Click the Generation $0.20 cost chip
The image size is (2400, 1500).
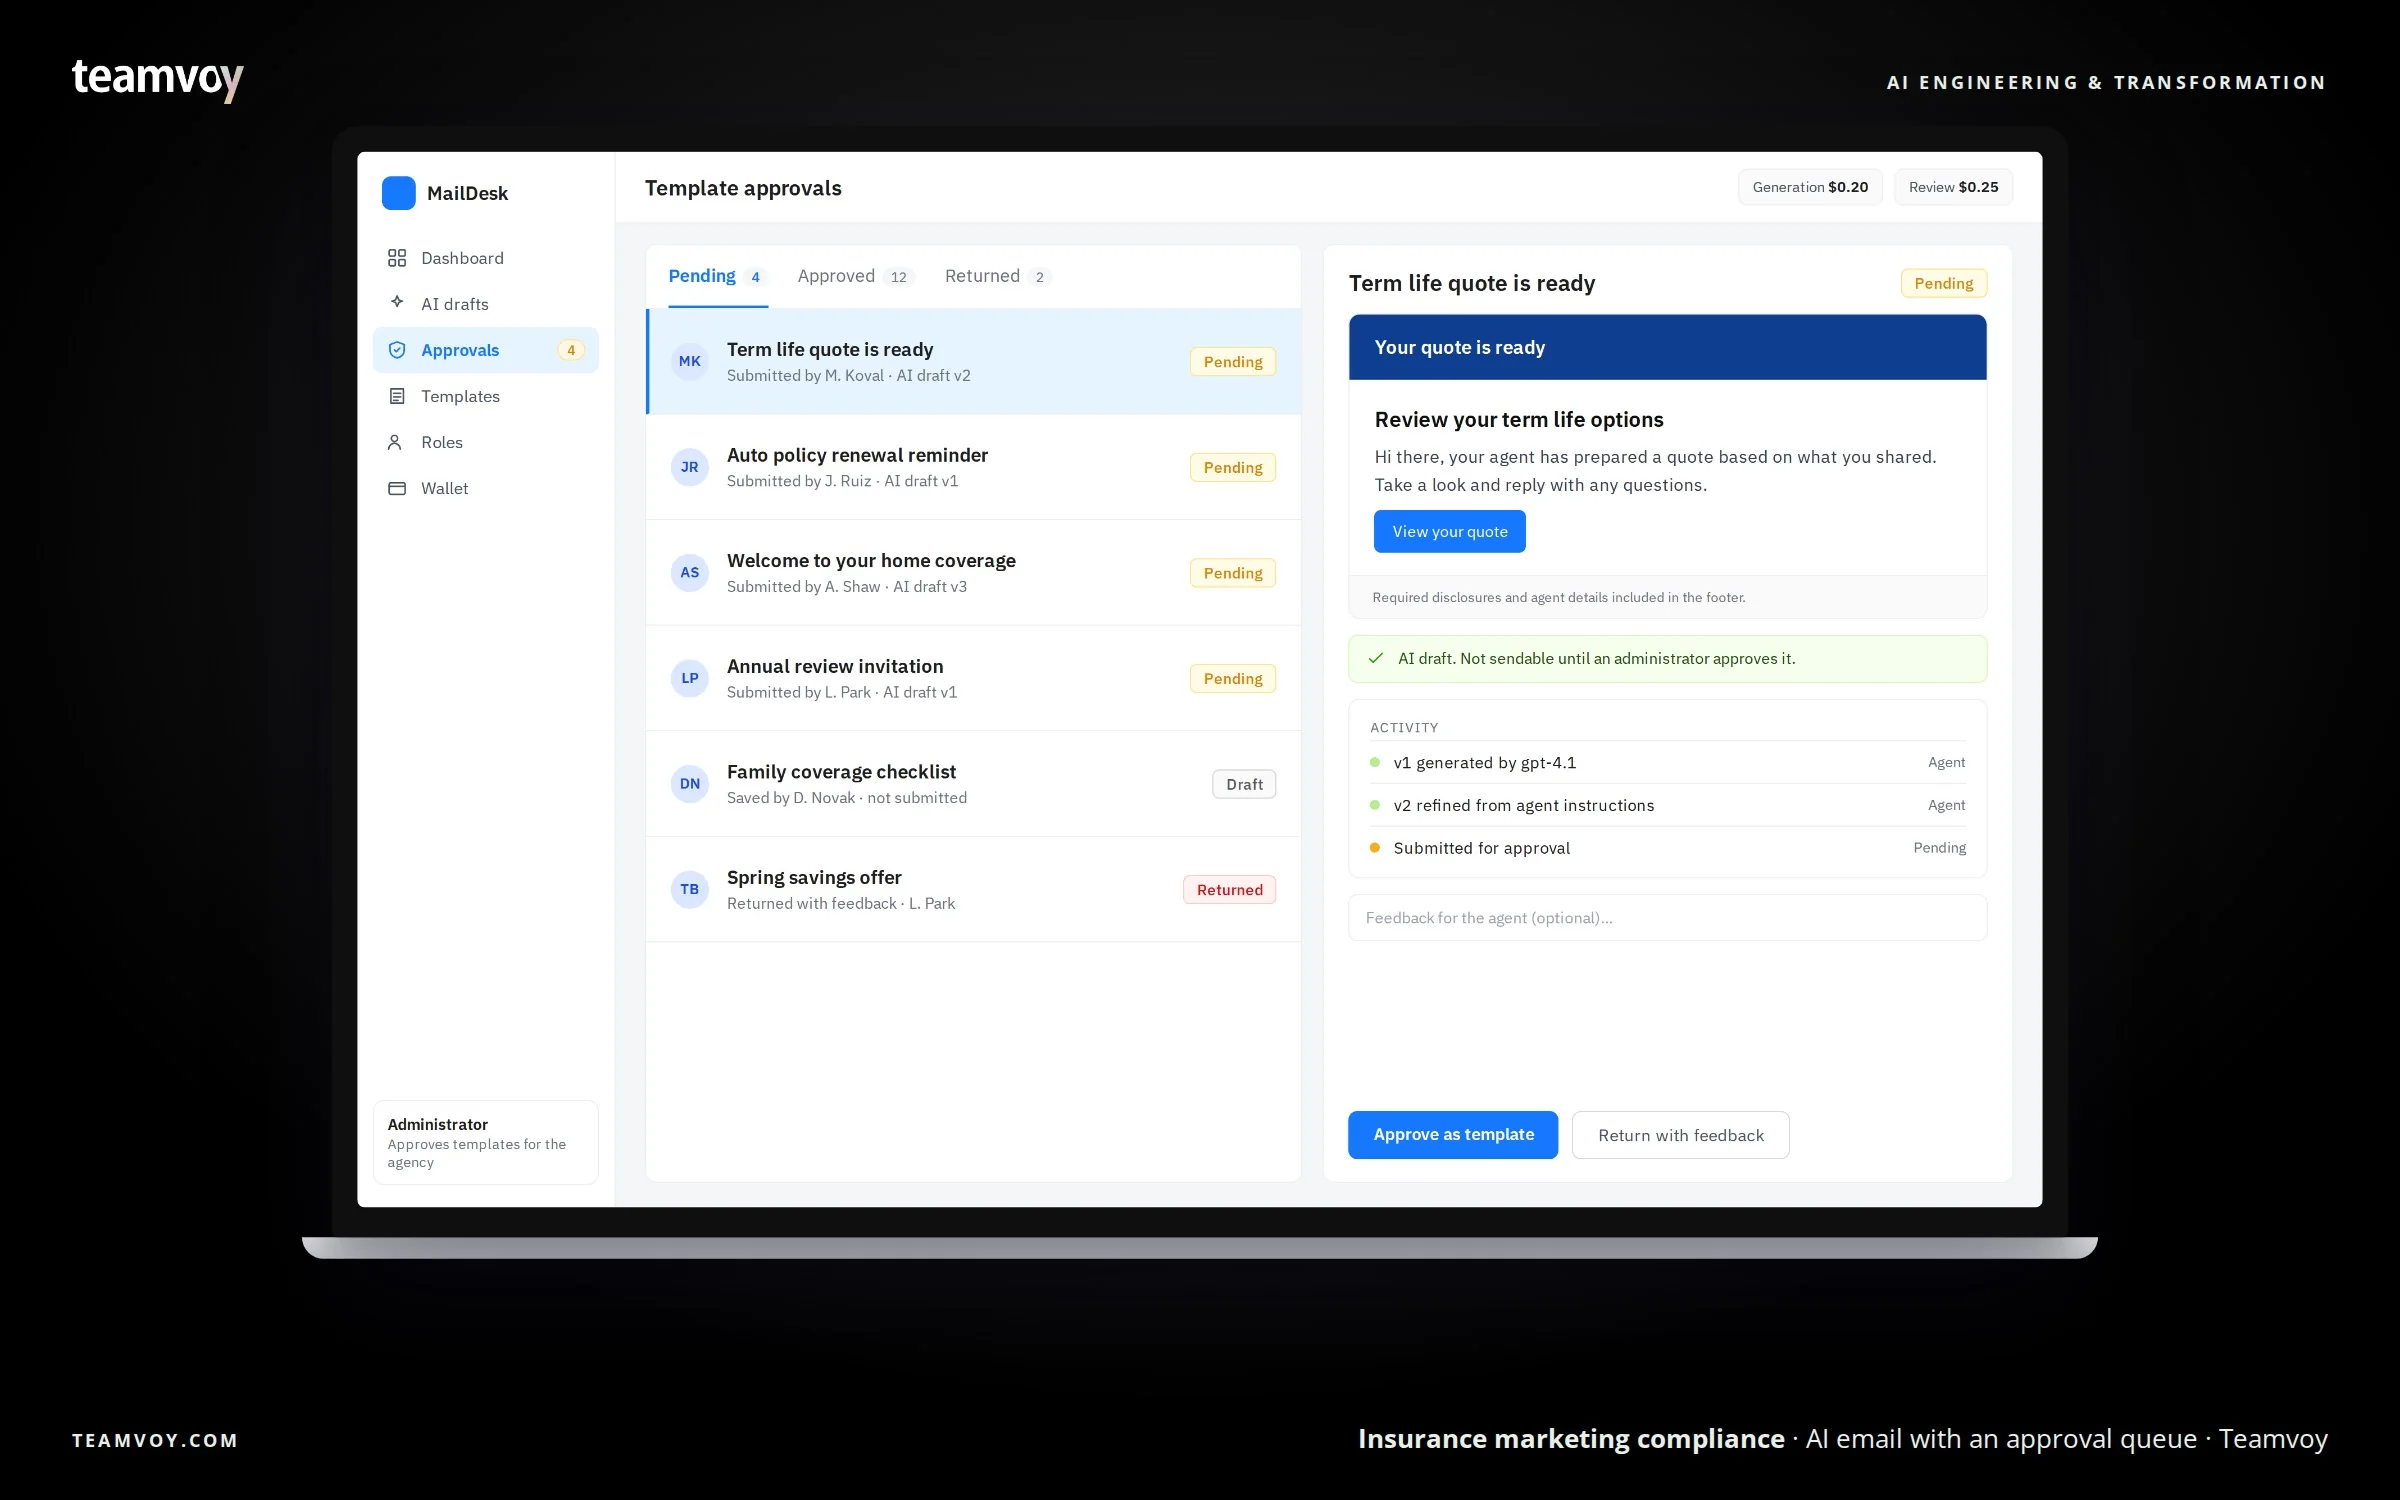1810,187
